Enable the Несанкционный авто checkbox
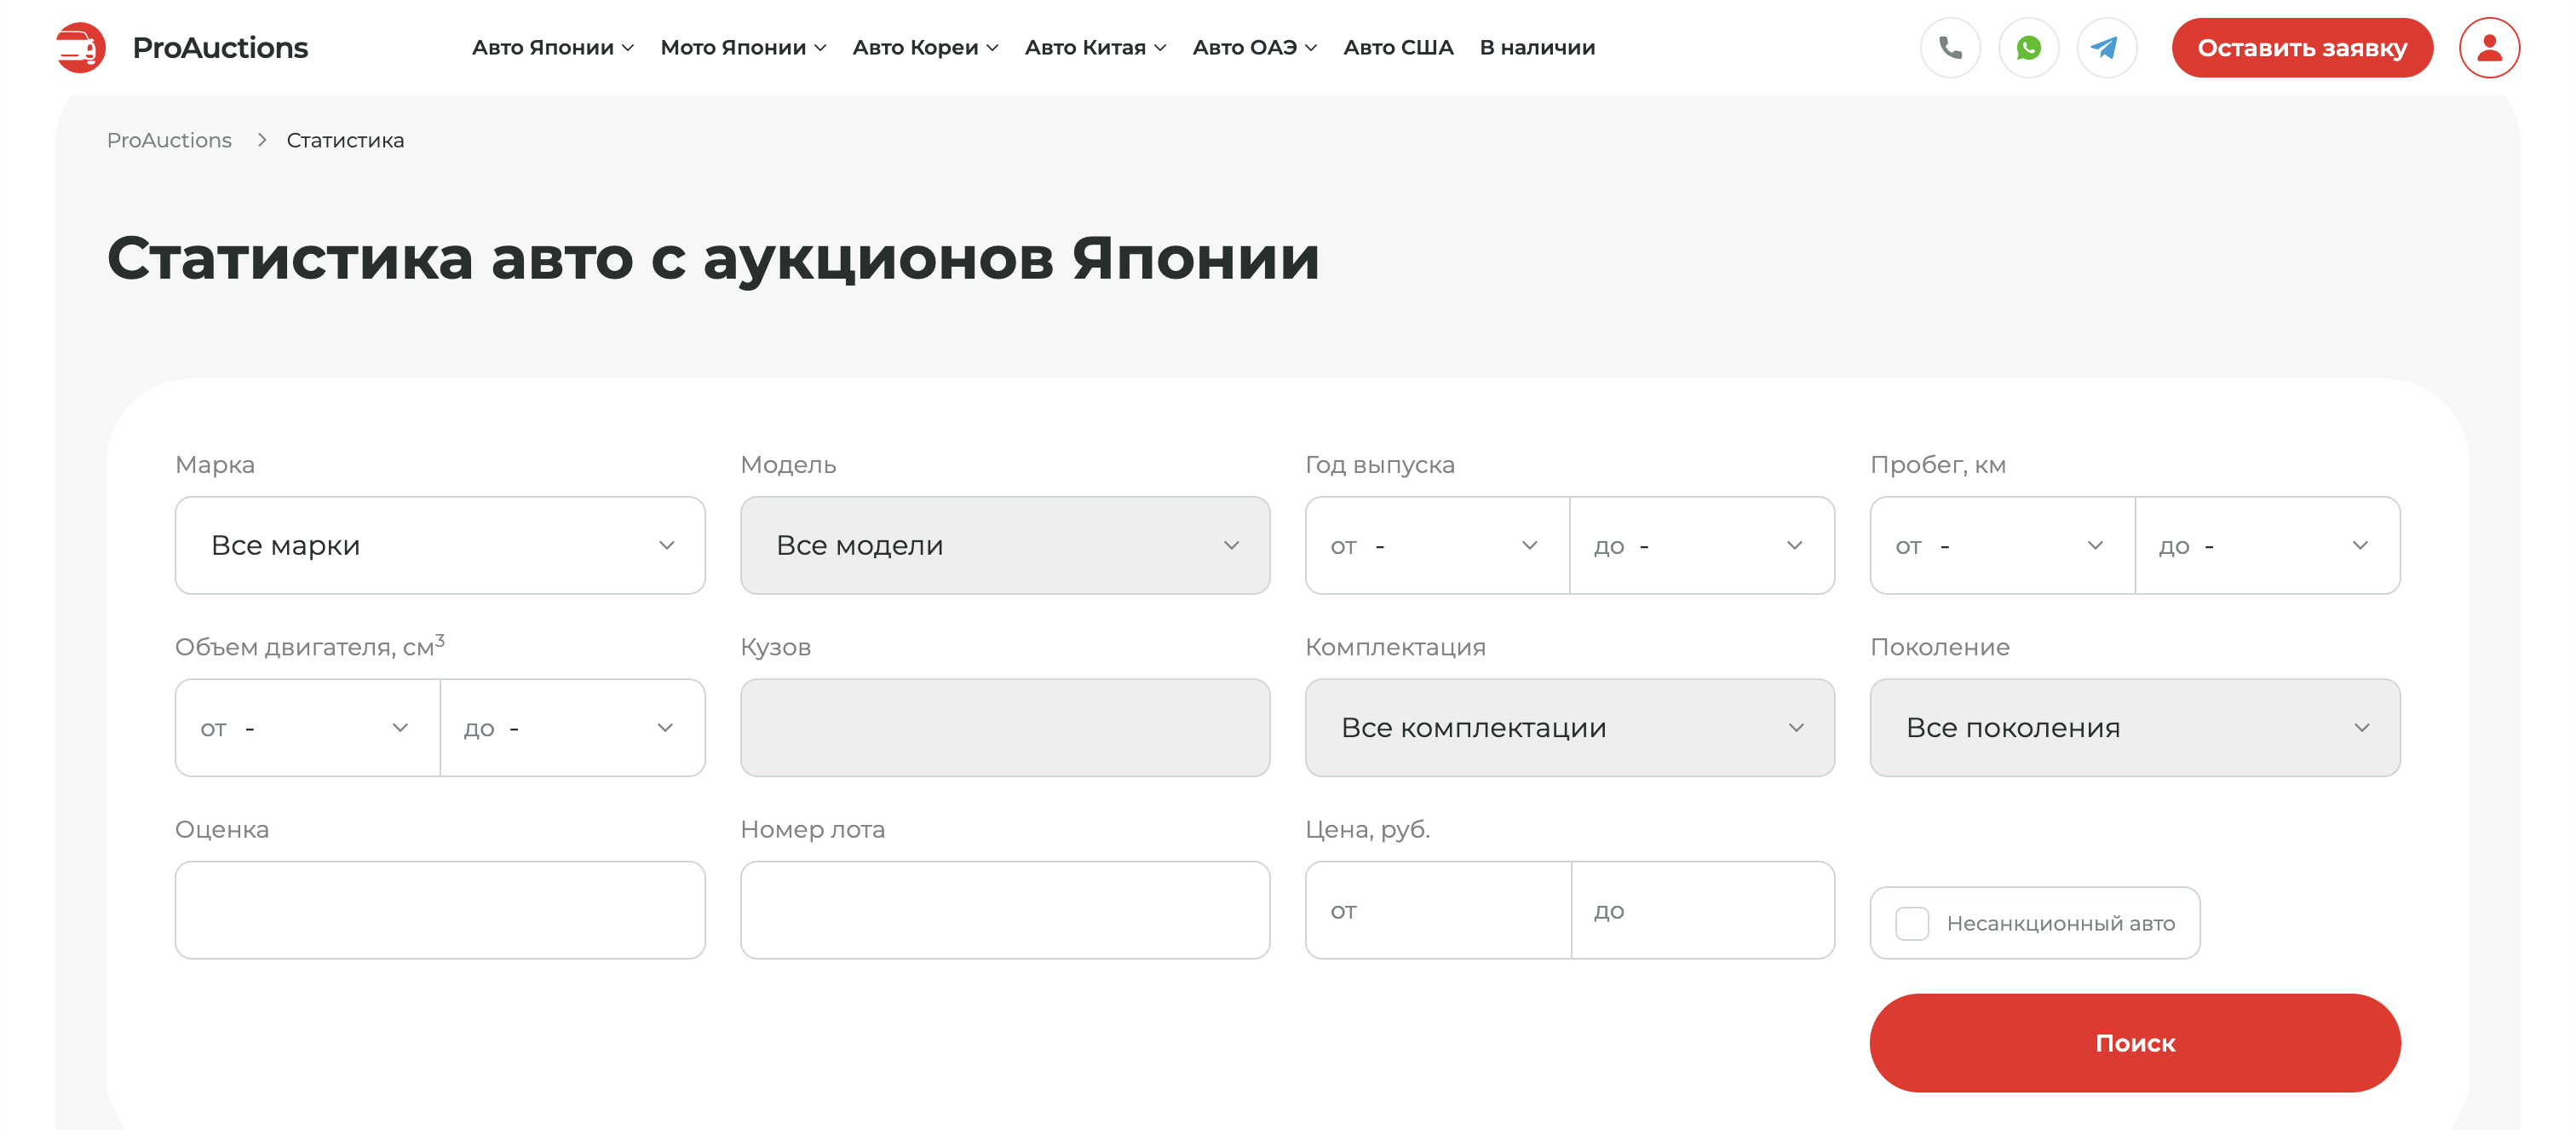Viewport: 2576px width, 1130px height. coord(1912,923)
